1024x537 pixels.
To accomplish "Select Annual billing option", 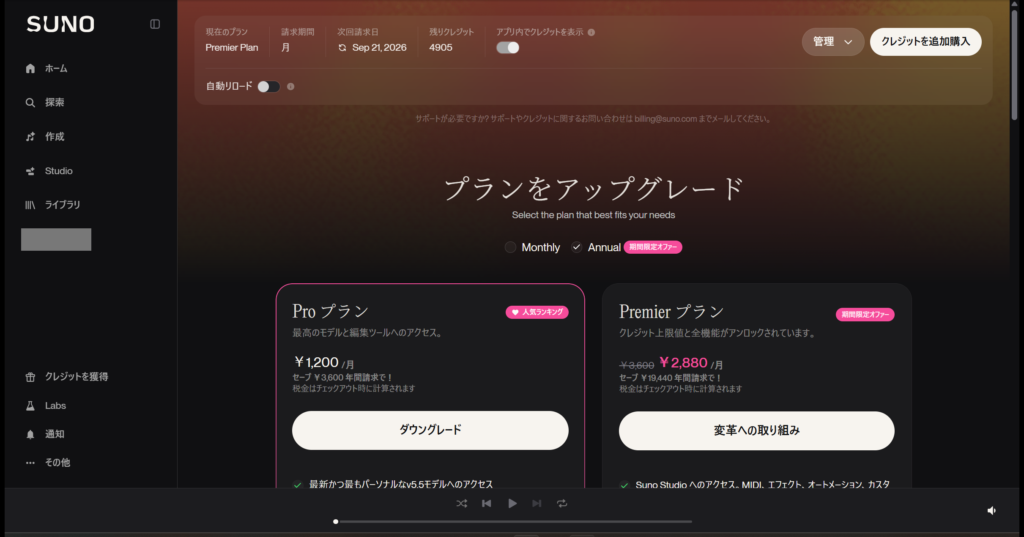I will 596,248.
